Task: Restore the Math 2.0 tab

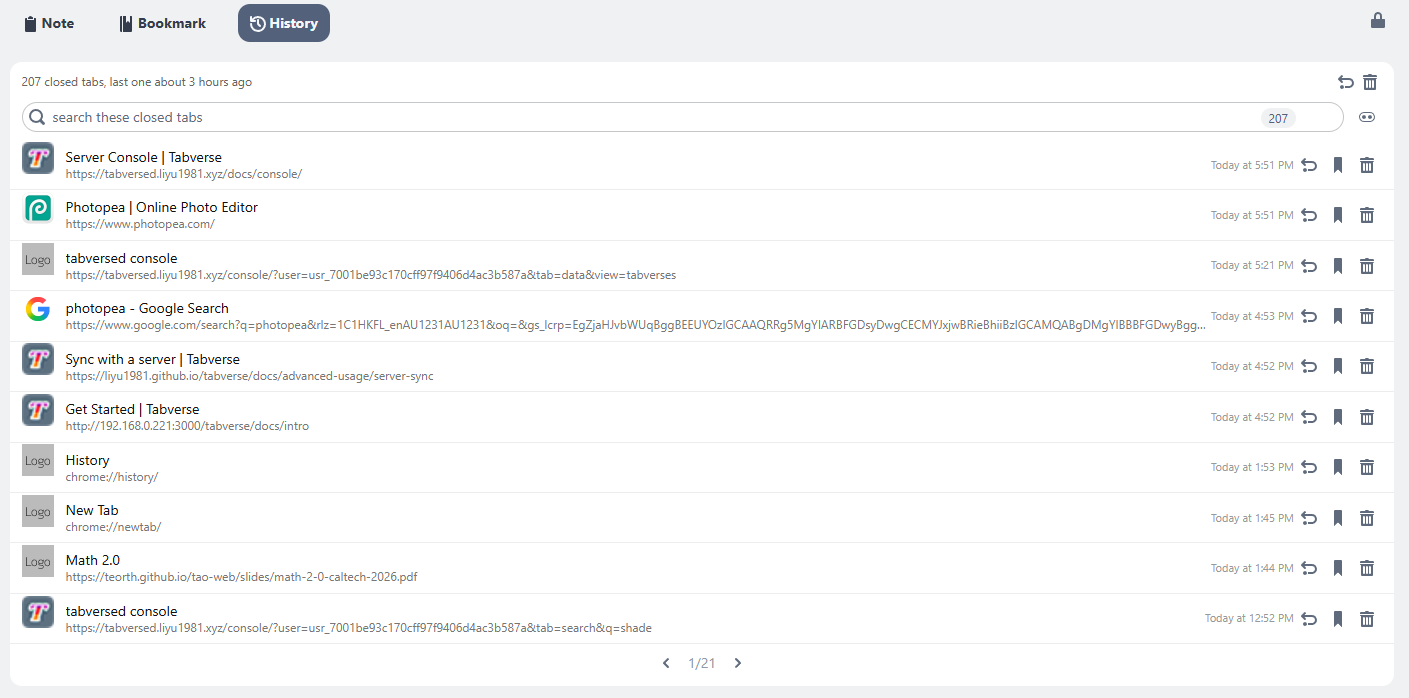Action: (1309, 568)
